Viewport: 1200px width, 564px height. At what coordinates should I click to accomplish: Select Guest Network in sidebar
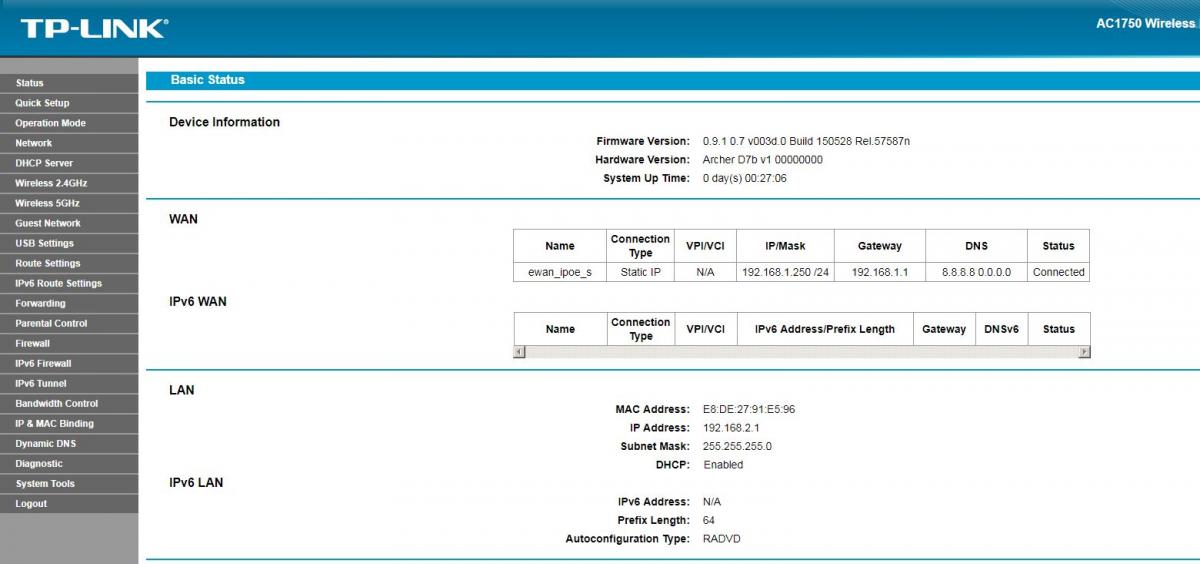(x=69, y=223)
